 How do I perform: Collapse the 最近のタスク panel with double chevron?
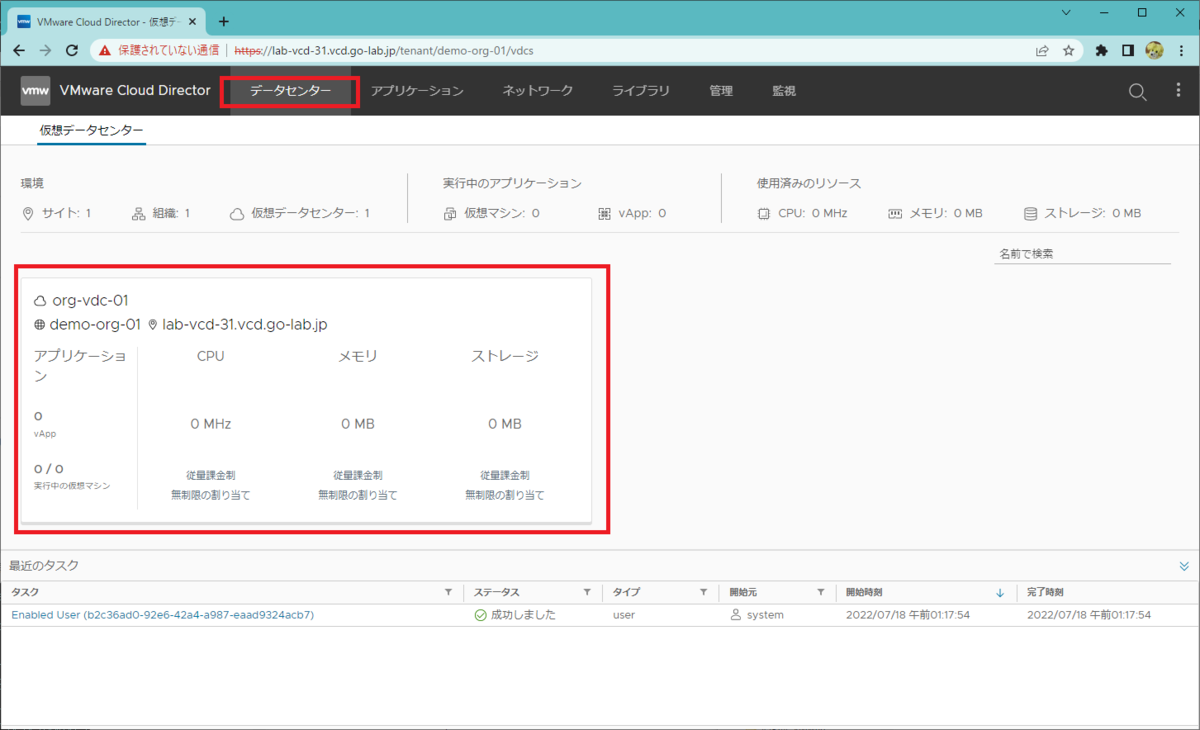click(1185, 566)
